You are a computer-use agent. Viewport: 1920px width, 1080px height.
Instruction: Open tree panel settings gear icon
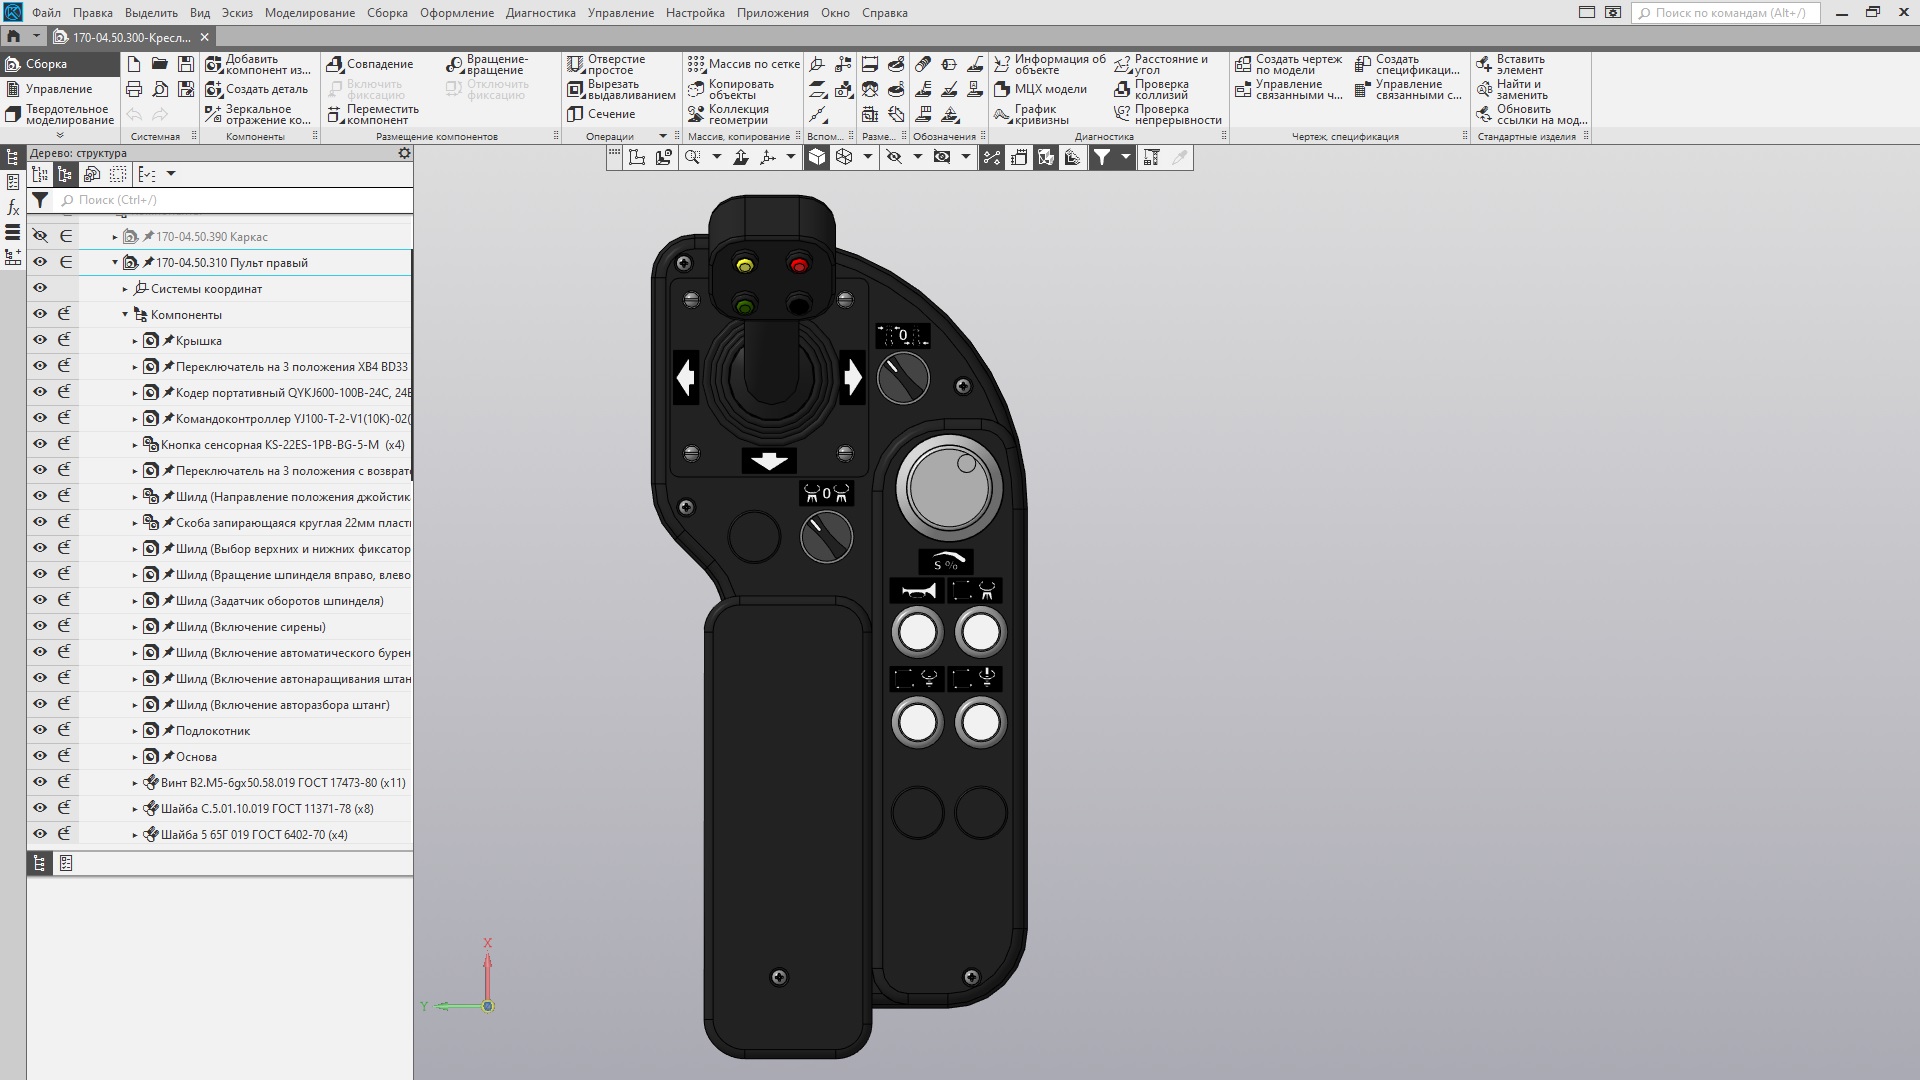pos(404,153)
